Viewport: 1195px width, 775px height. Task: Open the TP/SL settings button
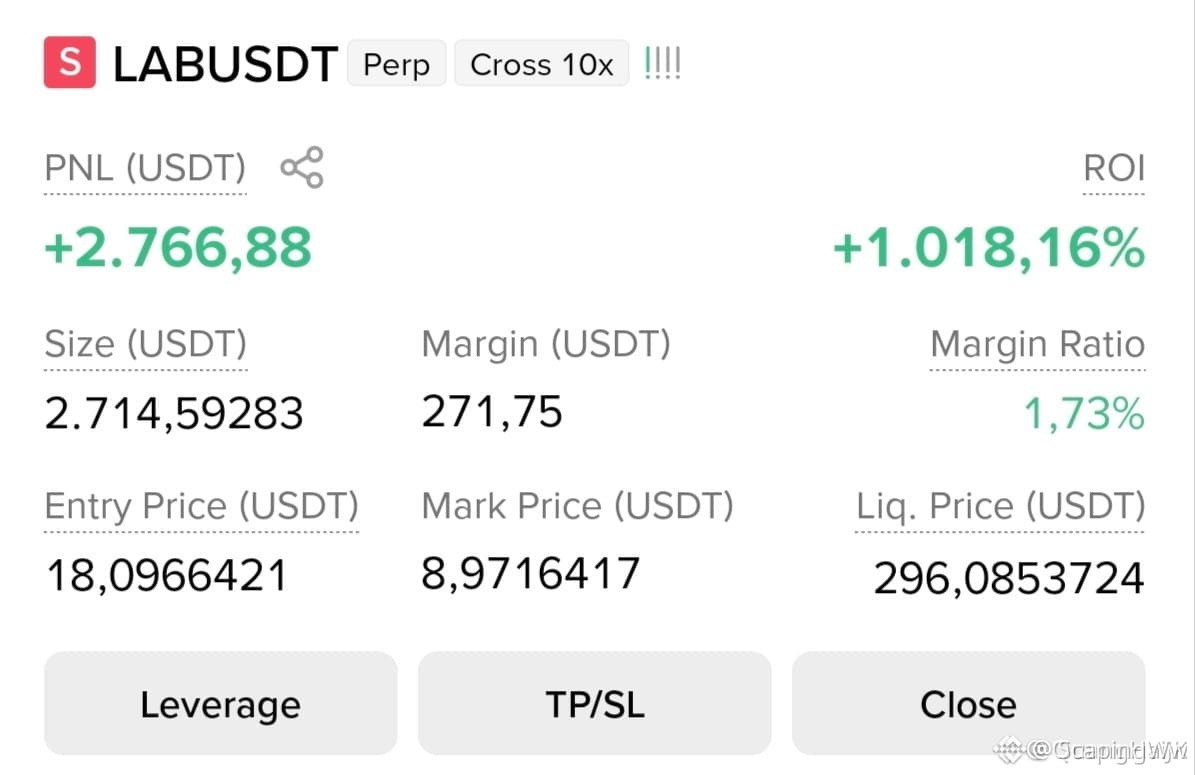(594, 703)
